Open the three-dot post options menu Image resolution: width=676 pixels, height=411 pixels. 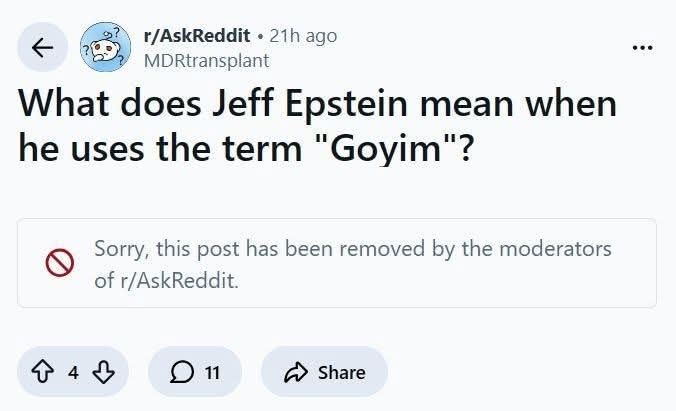point(642,47)
